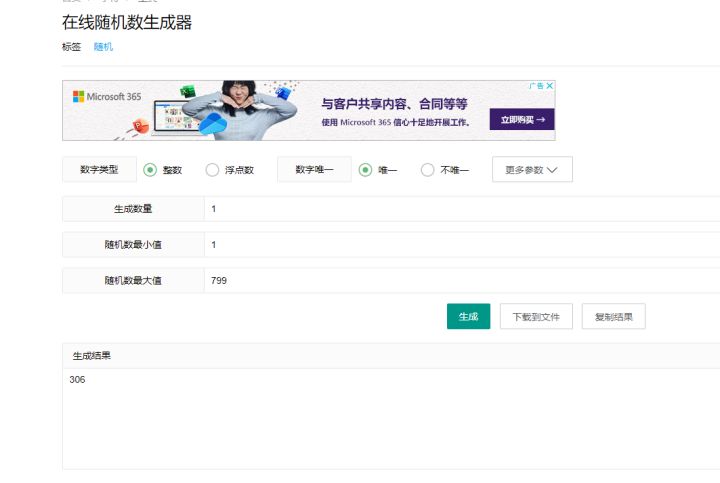Image resolution: width=720 pixels, height=483 pixels.
Task: Open the 随机 tag link
Action: click(x=103, y=47)
